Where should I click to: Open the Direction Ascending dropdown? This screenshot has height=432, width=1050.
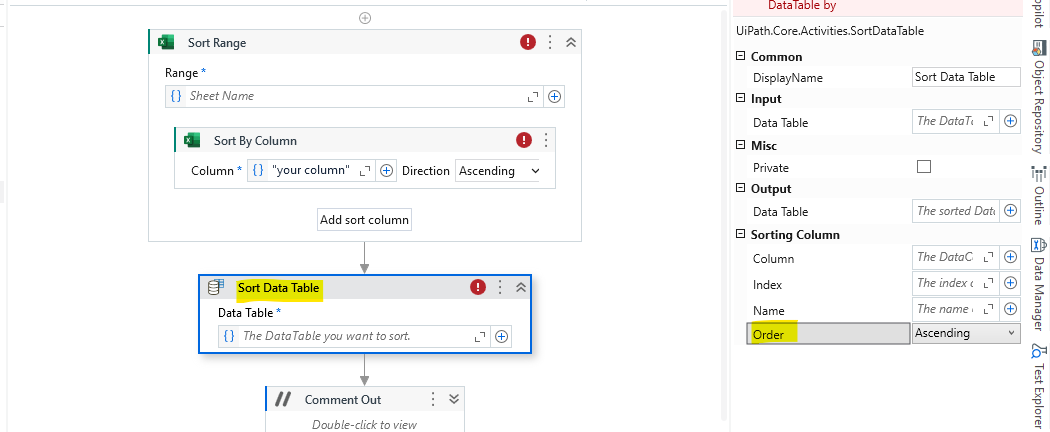[498, 170]
